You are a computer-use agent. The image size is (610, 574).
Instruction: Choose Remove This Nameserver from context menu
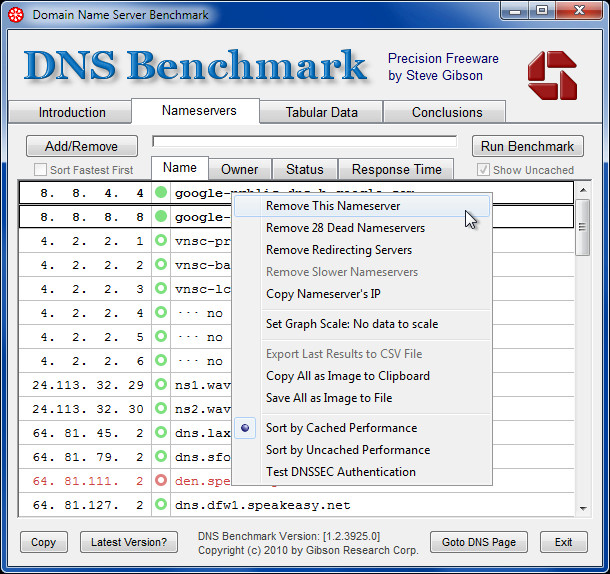click(x=362, y=206)
